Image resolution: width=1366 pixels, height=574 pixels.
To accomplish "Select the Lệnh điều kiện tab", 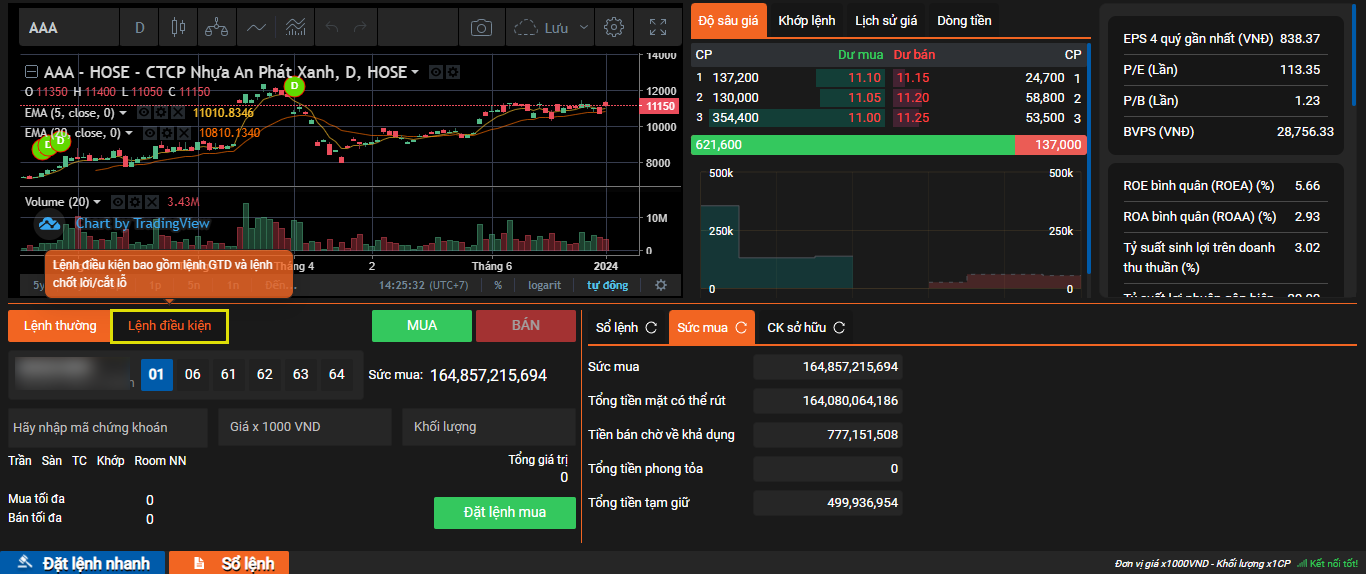I will coord(169,326).
